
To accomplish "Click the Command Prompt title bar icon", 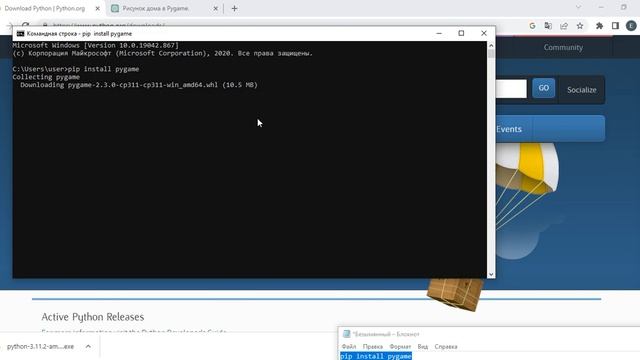I will [20, 33].
